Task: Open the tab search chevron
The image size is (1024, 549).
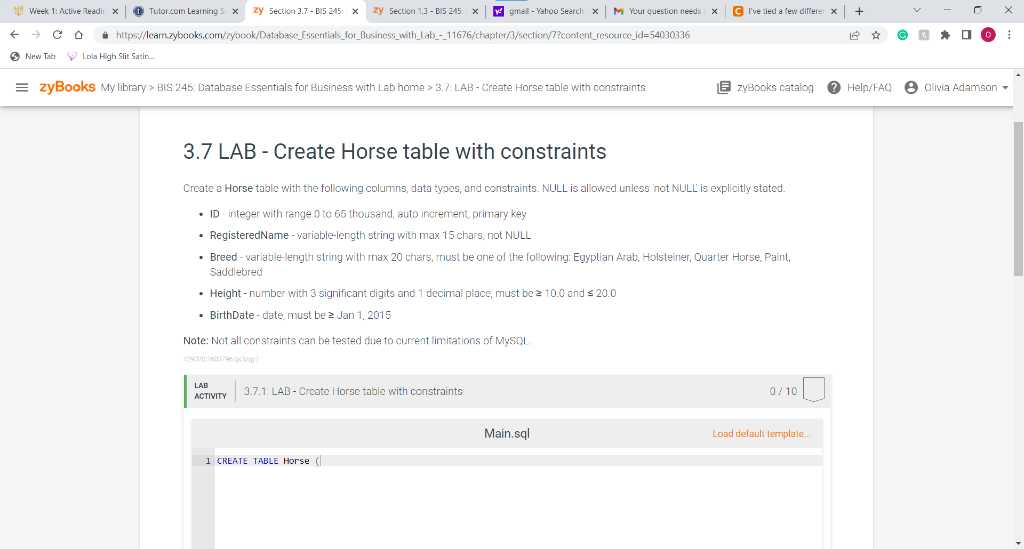Action: click(917, 10)
